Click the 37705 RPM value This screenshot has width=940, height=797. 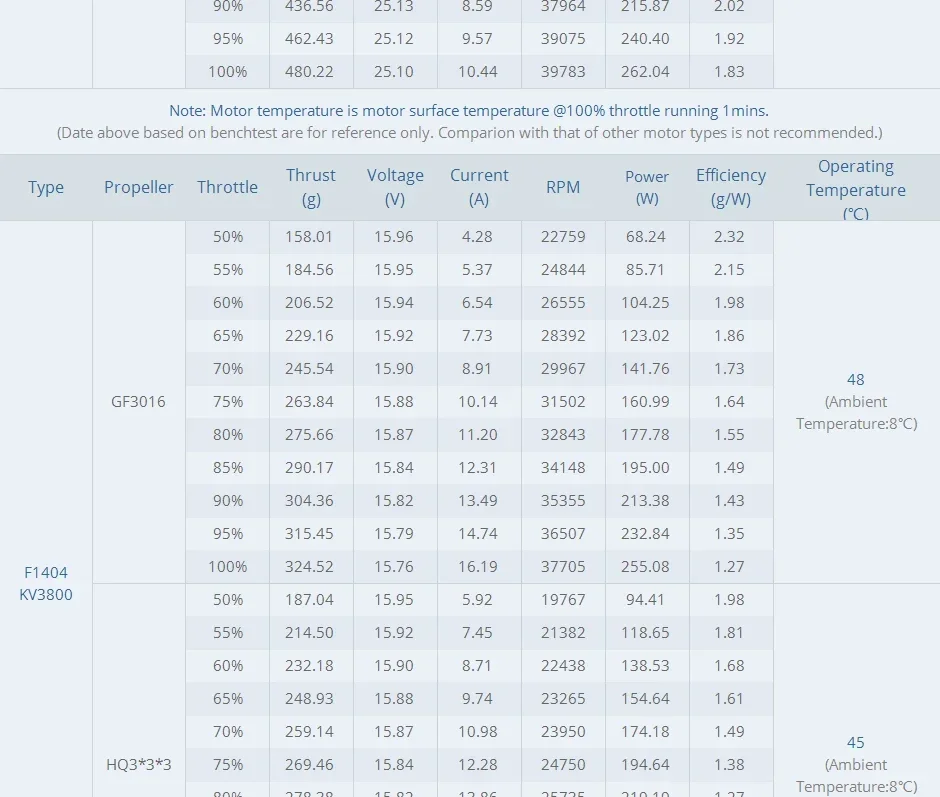coord(563,567)
